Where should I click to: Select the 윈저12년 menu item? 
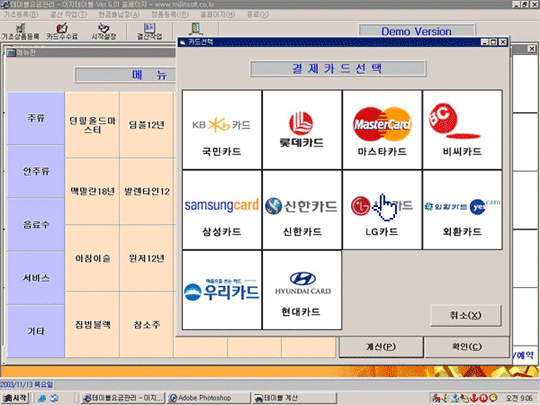[x=147, y=258]
